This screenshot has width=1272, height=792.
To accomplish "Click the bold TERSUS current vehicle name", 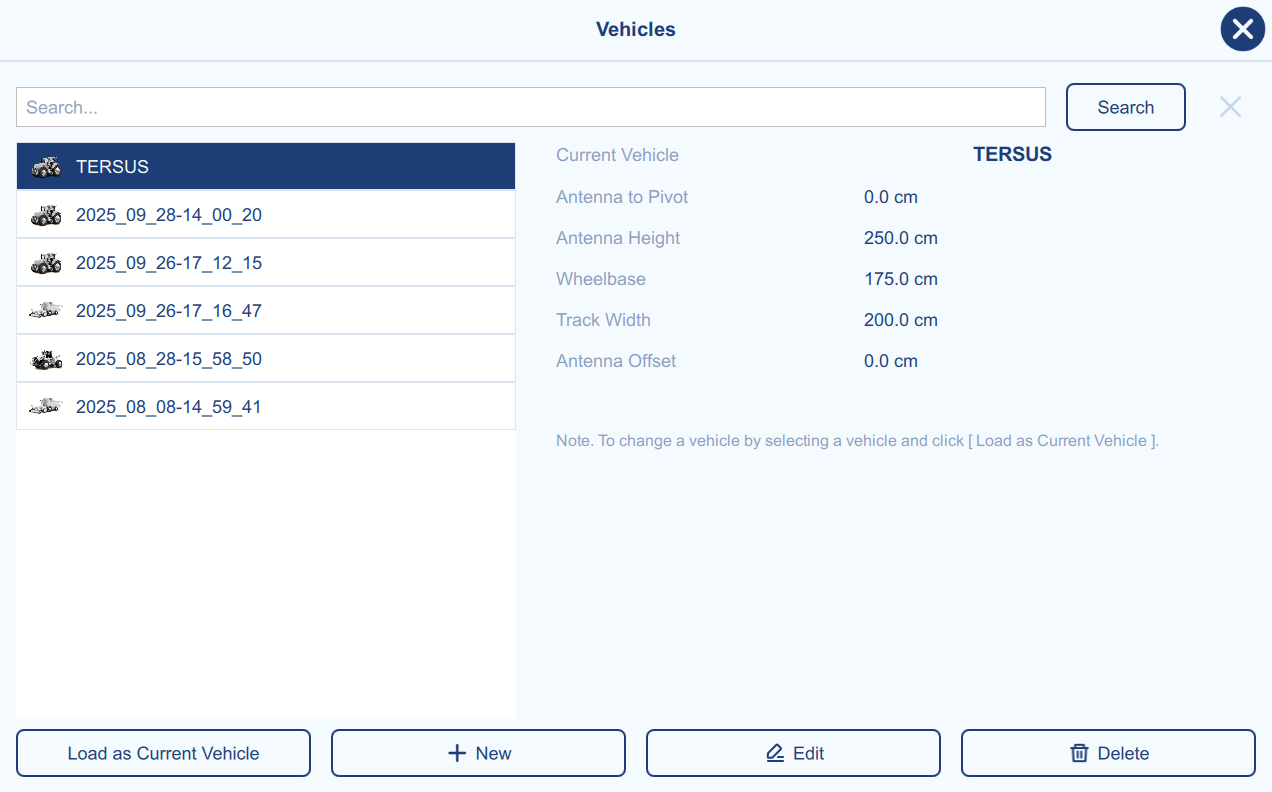I will 1012,155.
